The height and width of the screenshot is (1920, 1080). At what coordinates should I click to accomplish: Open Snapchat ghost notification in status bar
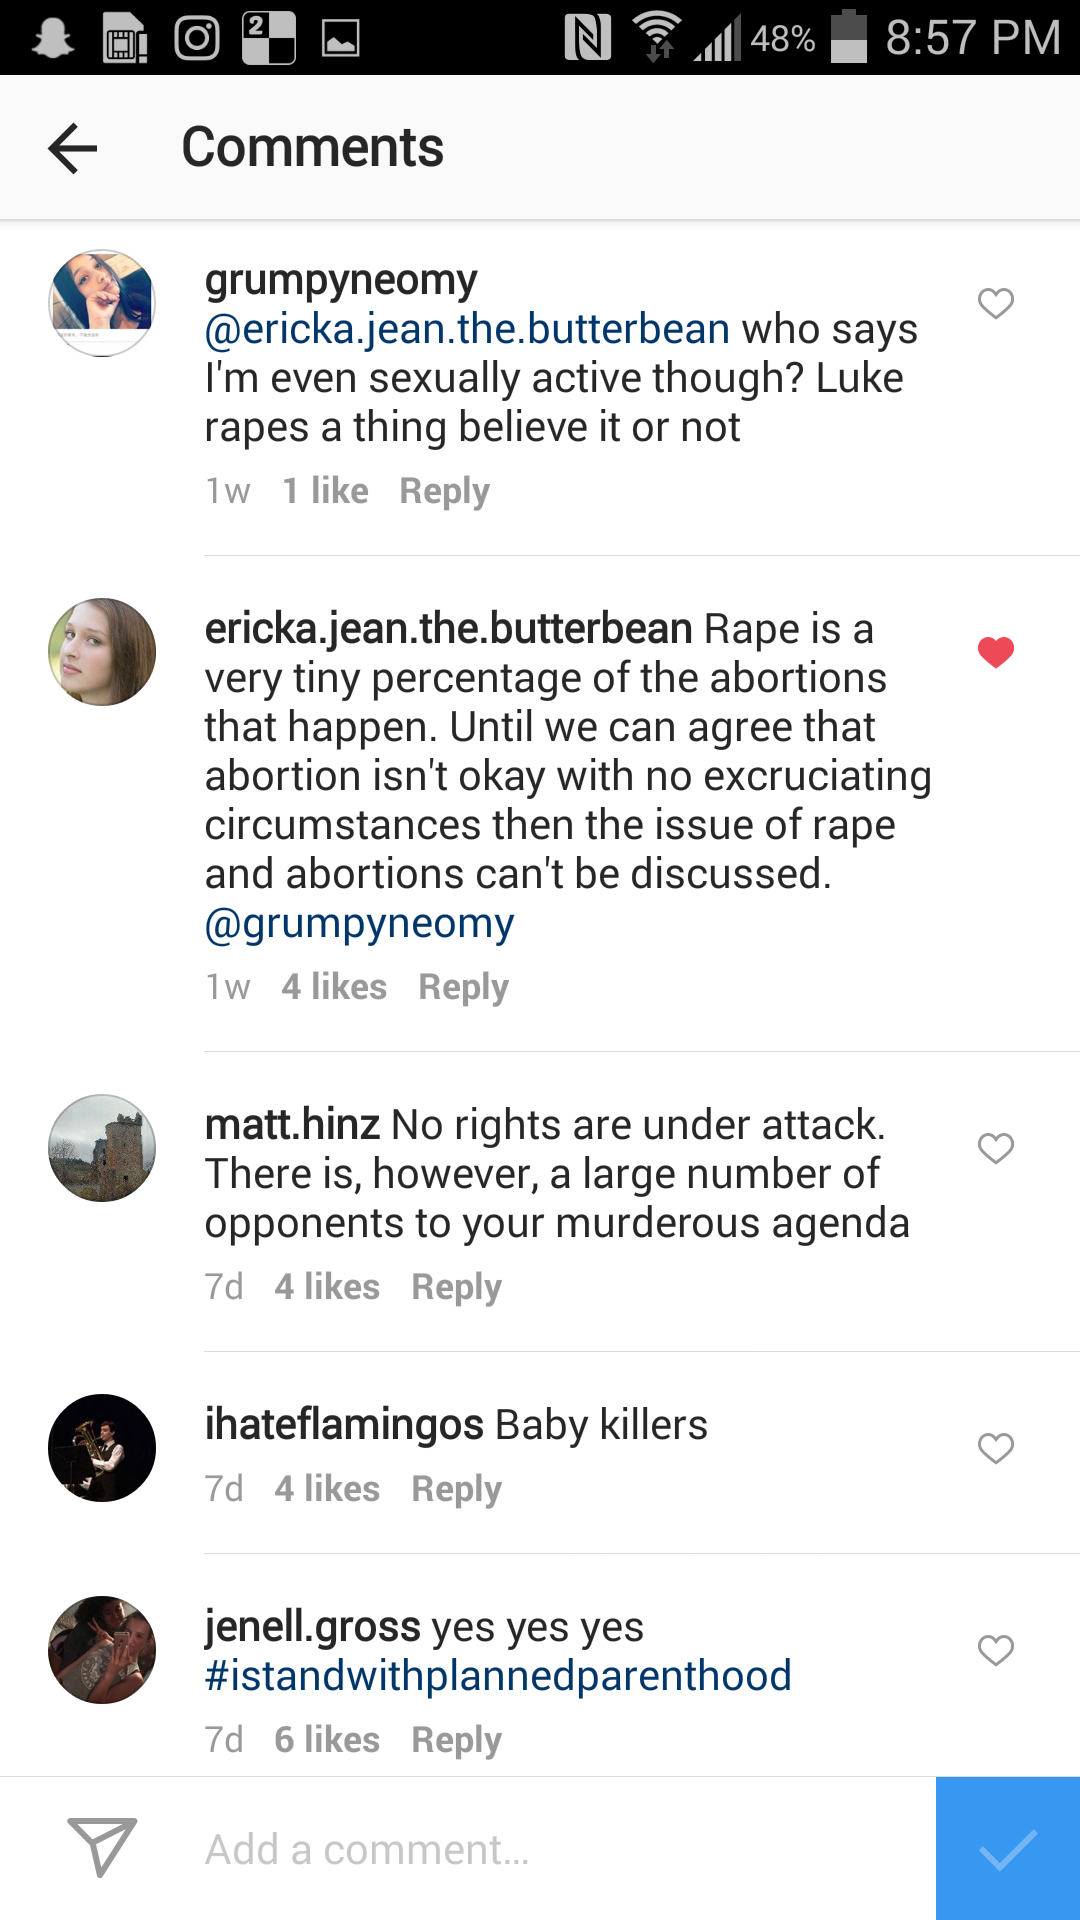coord(52,39)
